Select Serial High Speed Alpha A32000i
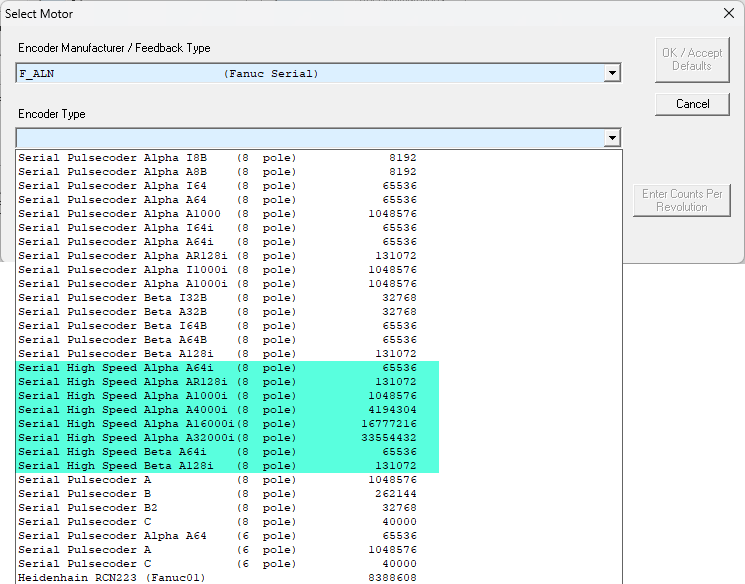Viewport: 745px width, 584px height. pos(319,438)
